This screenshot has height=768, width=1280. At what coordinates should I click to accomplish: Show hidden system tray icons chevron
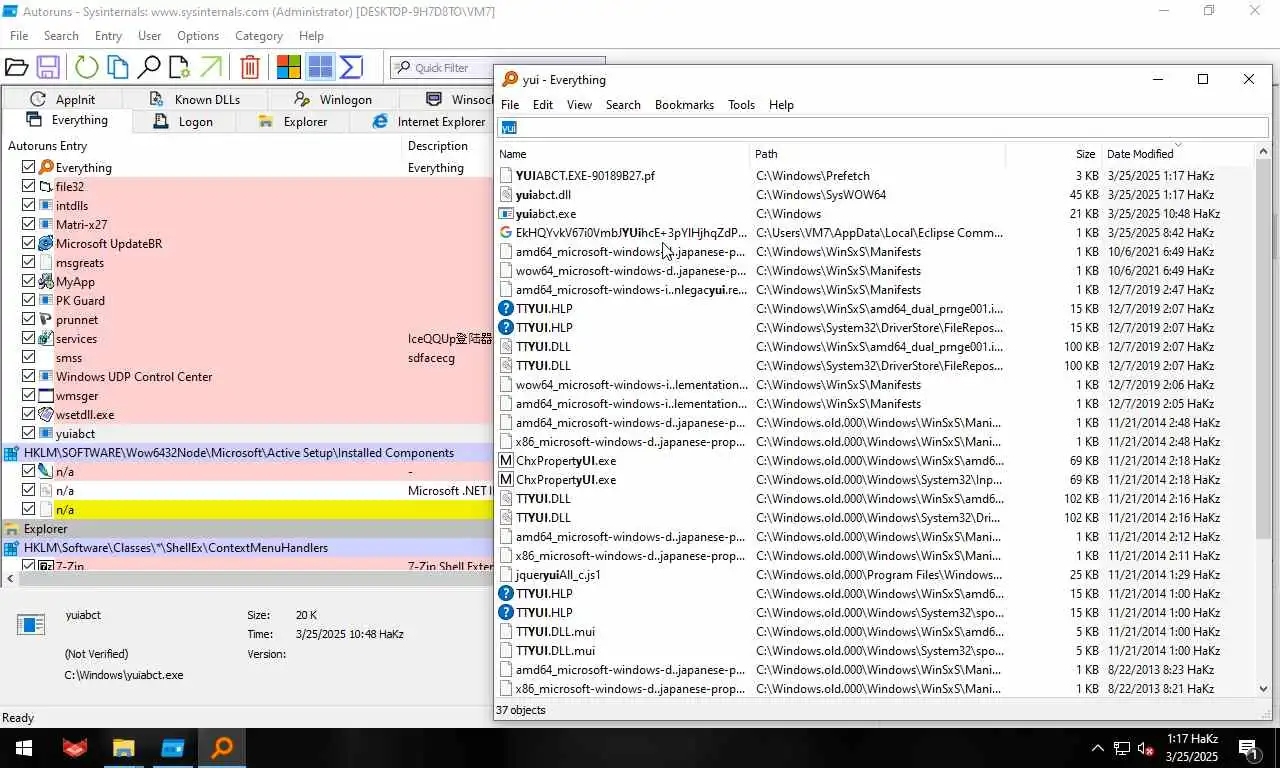coord(1097,748)
